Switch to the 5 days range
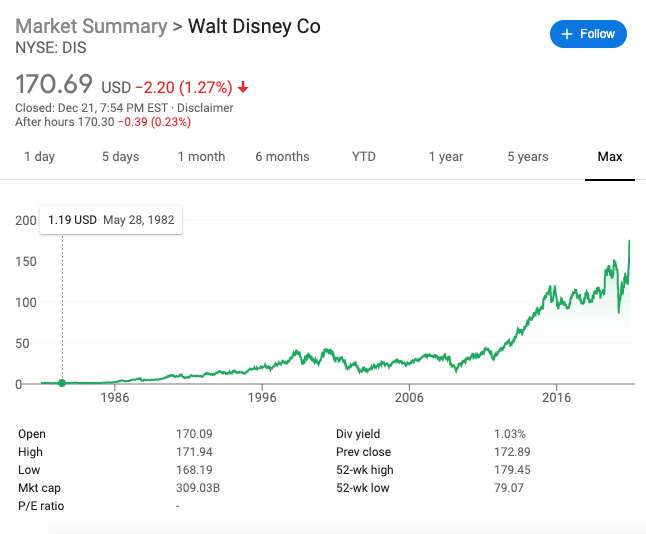 (x=120, y=157)
